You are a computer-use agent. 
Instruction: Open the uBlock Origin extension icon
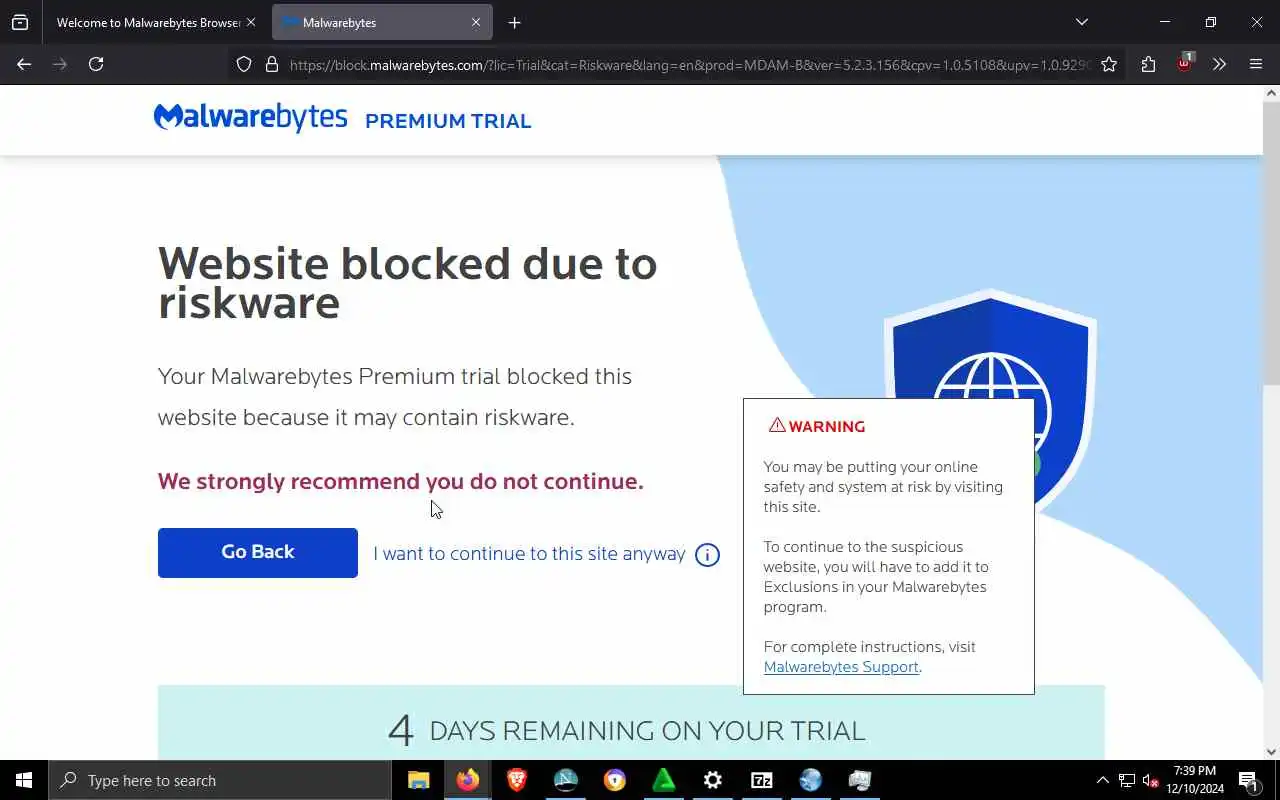point(1185,62)
